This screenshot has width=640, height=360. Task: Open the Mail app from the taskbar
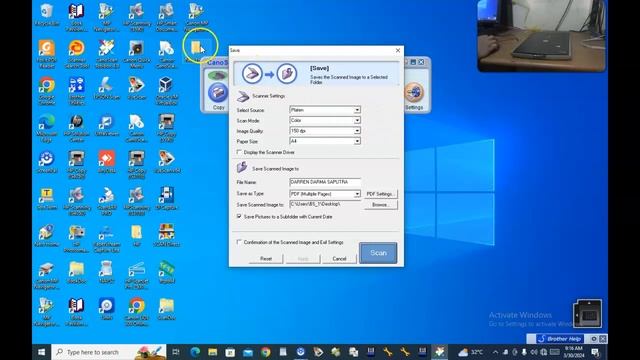[x=248, y=352]
